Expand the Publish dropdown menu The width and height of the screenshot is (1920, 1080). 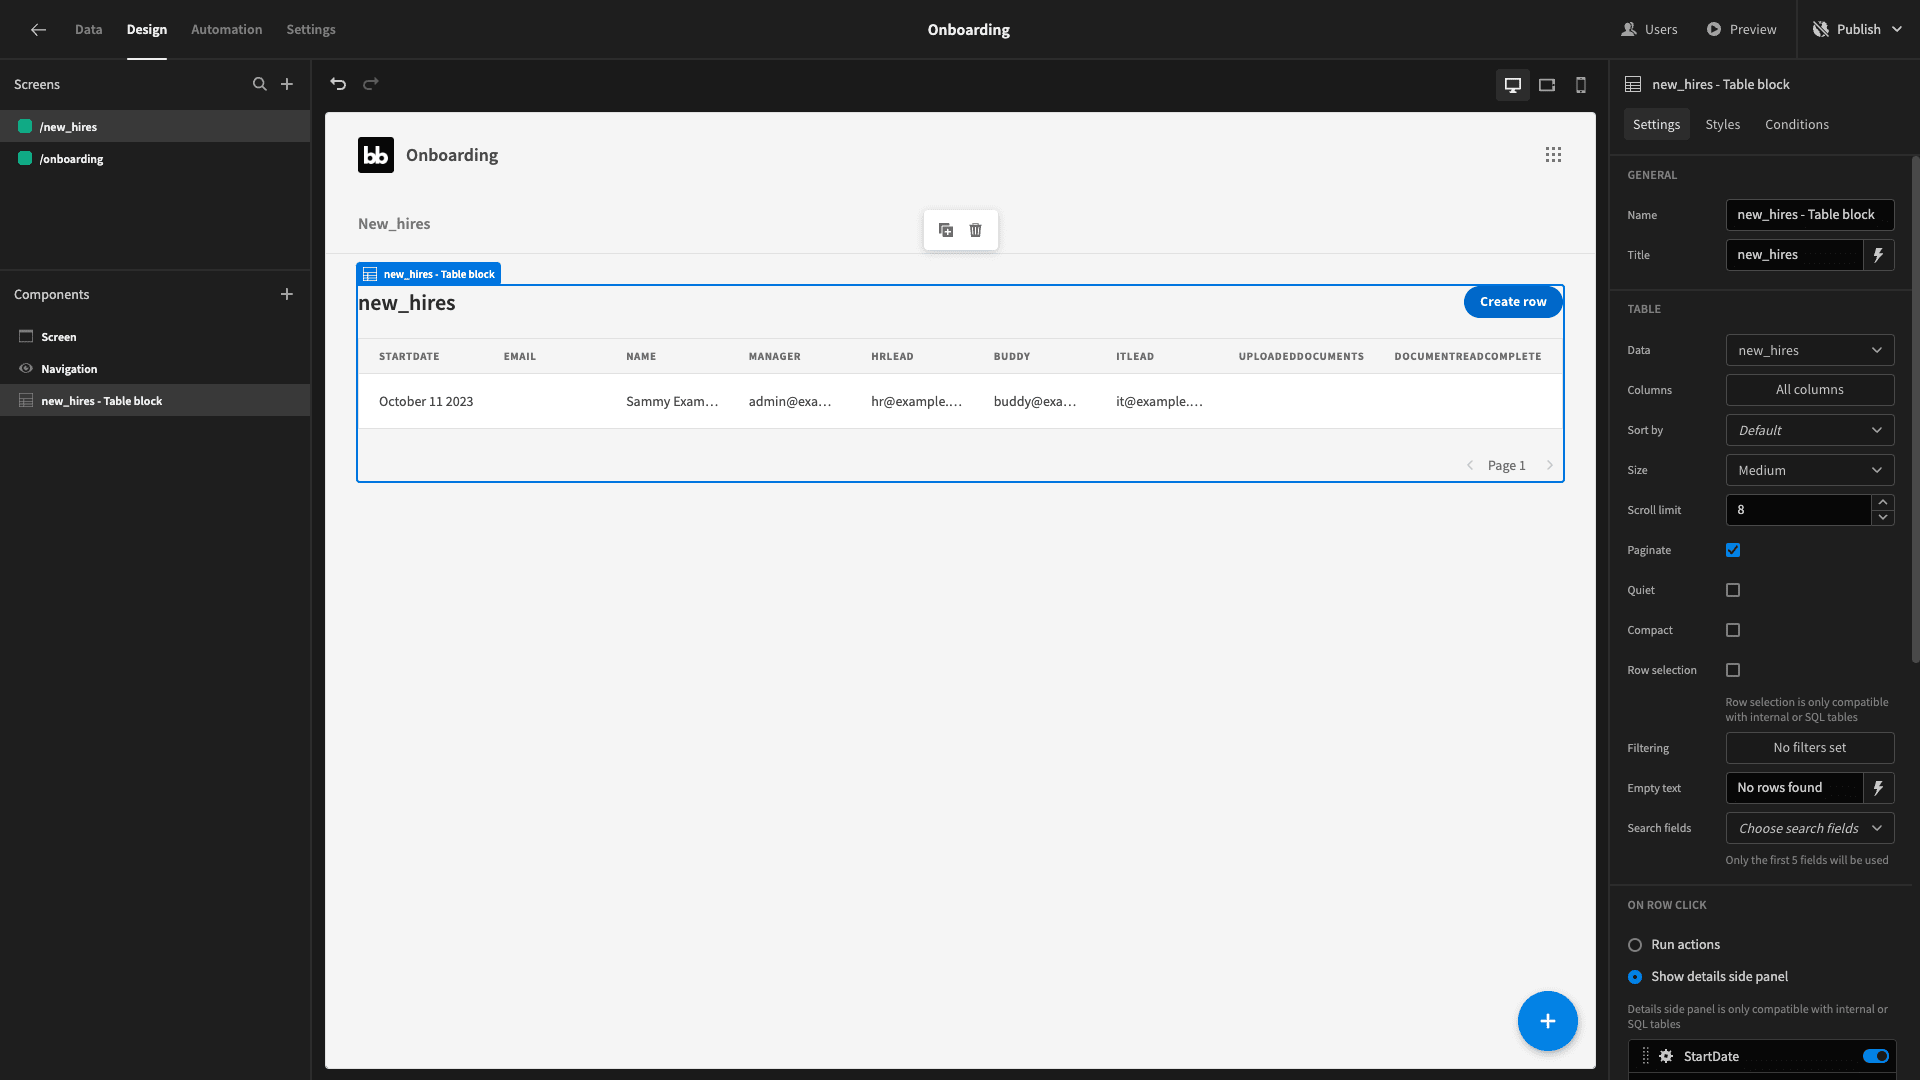click(x=1897, y=30)
